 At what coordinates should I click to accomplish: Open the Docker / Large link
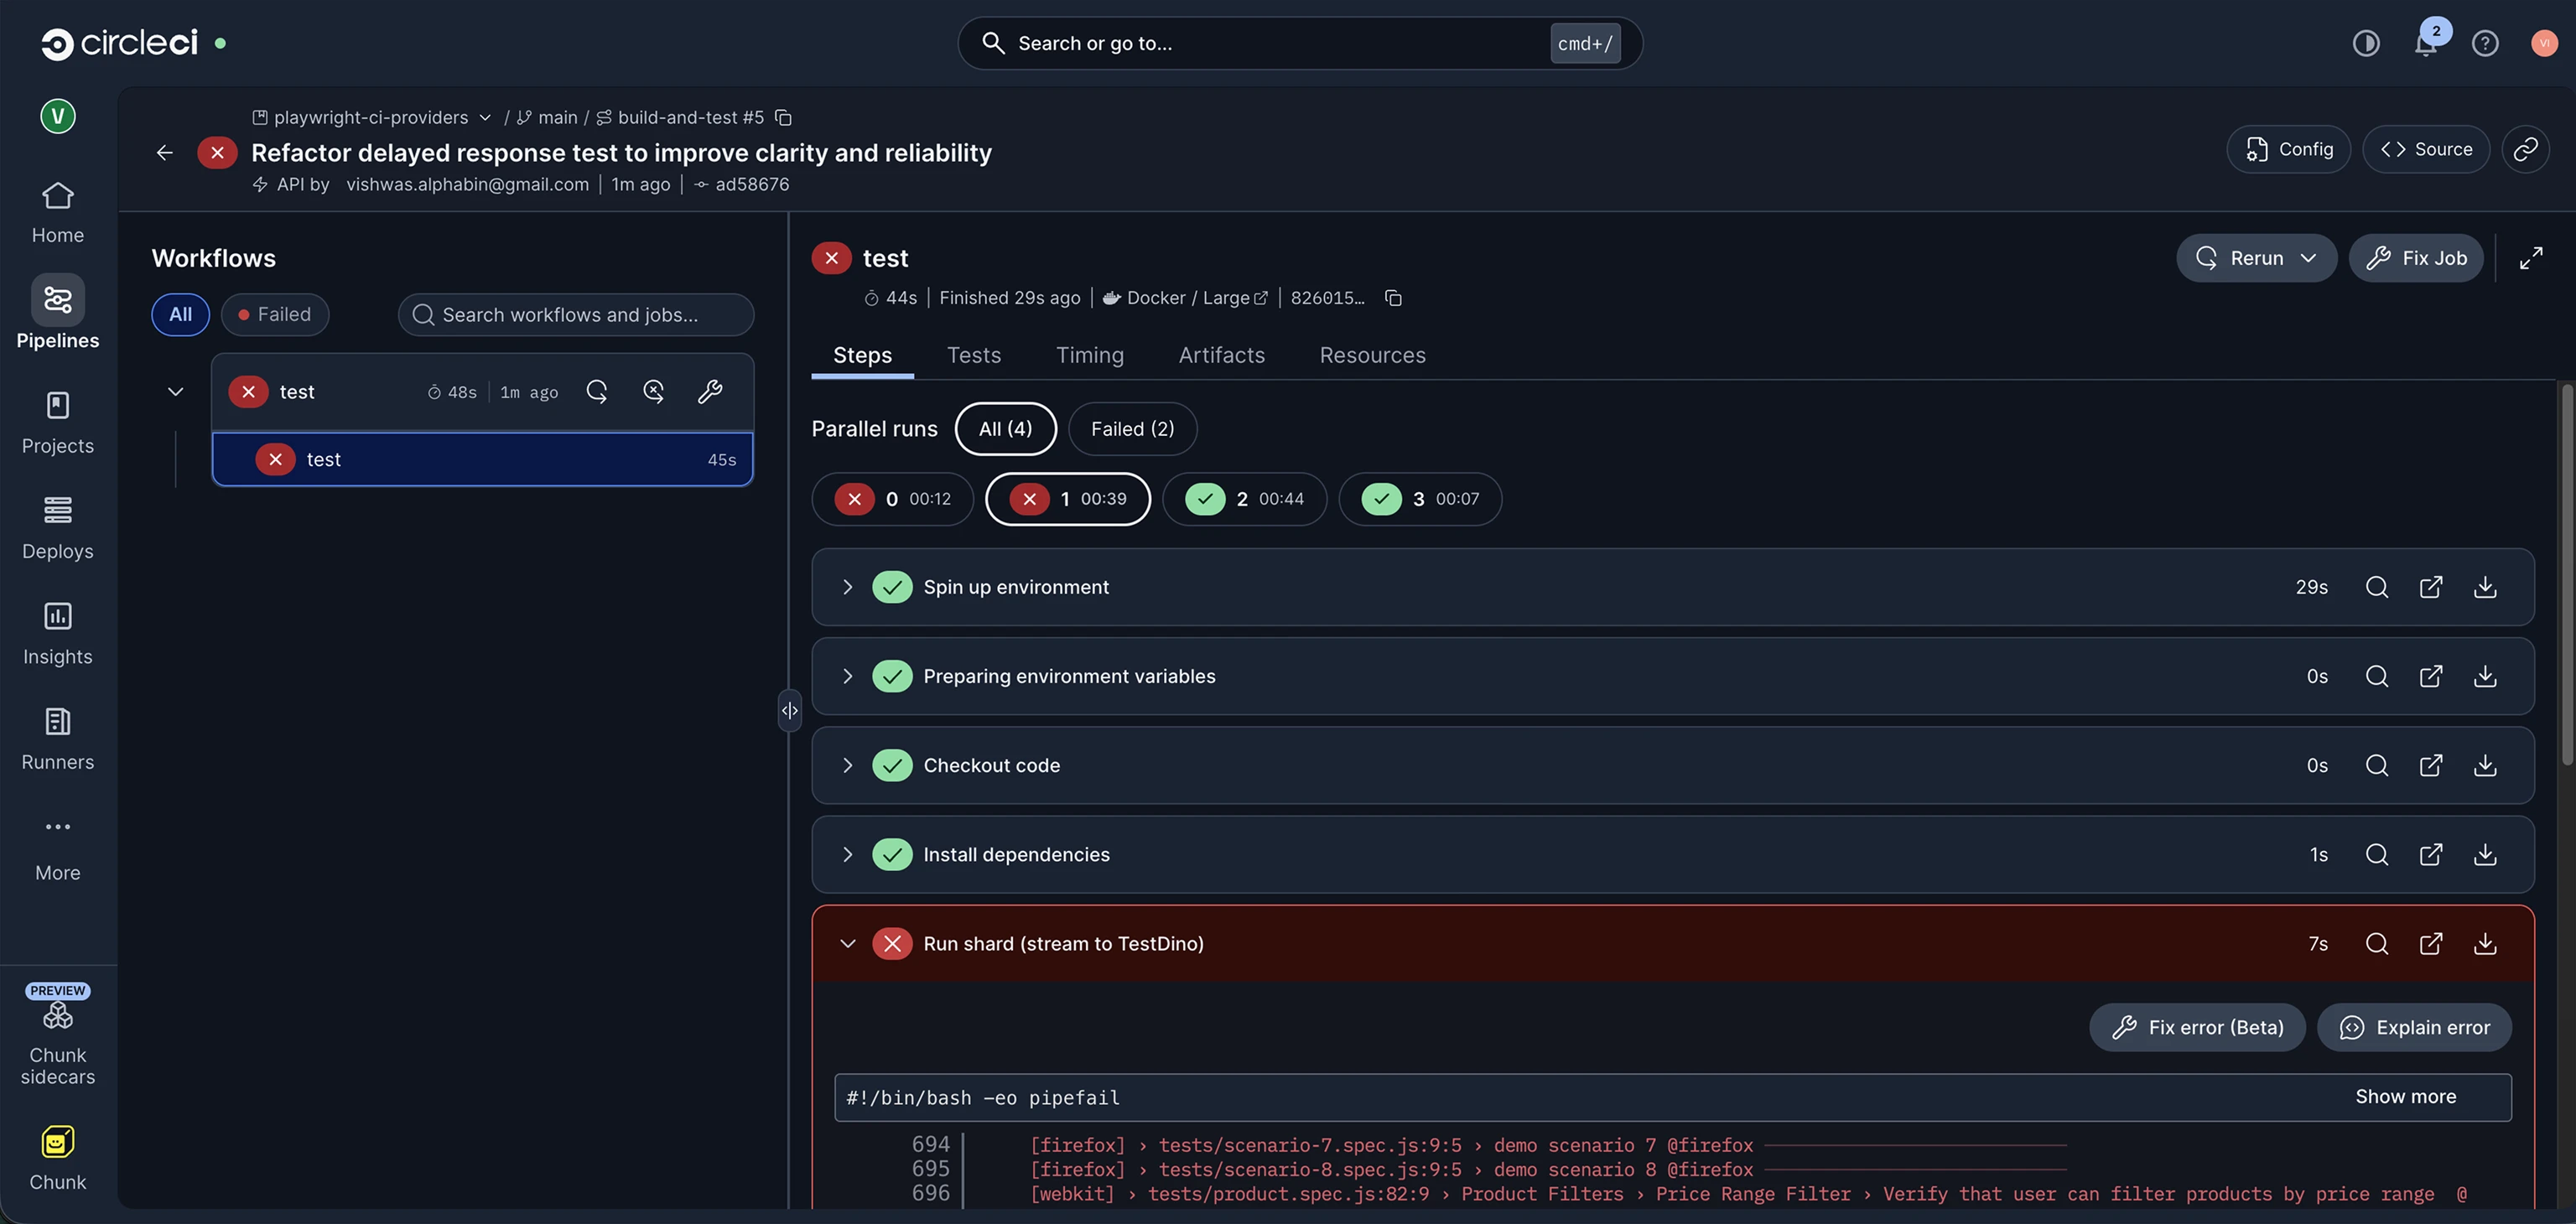click(x=1186, y=298)
